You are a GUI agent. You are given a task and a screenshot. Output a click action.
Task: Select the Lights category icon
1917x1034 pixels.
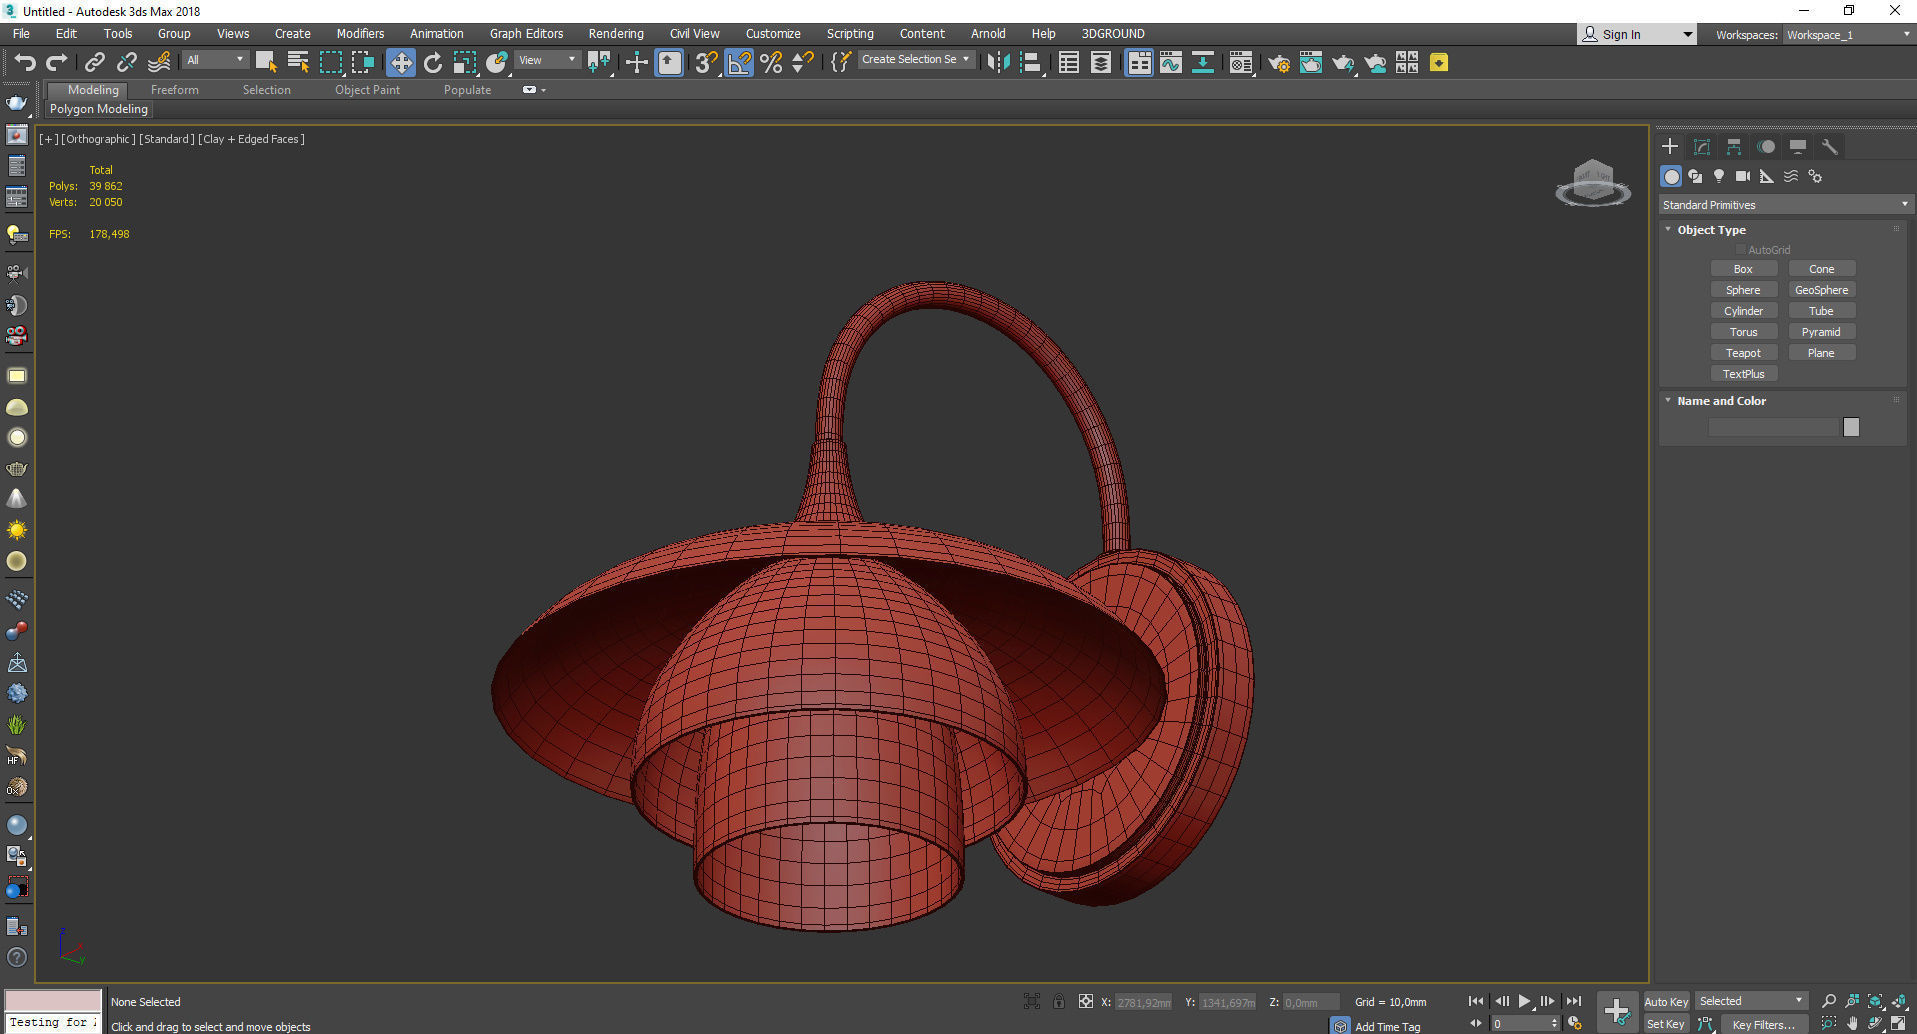coord(1719,176)
